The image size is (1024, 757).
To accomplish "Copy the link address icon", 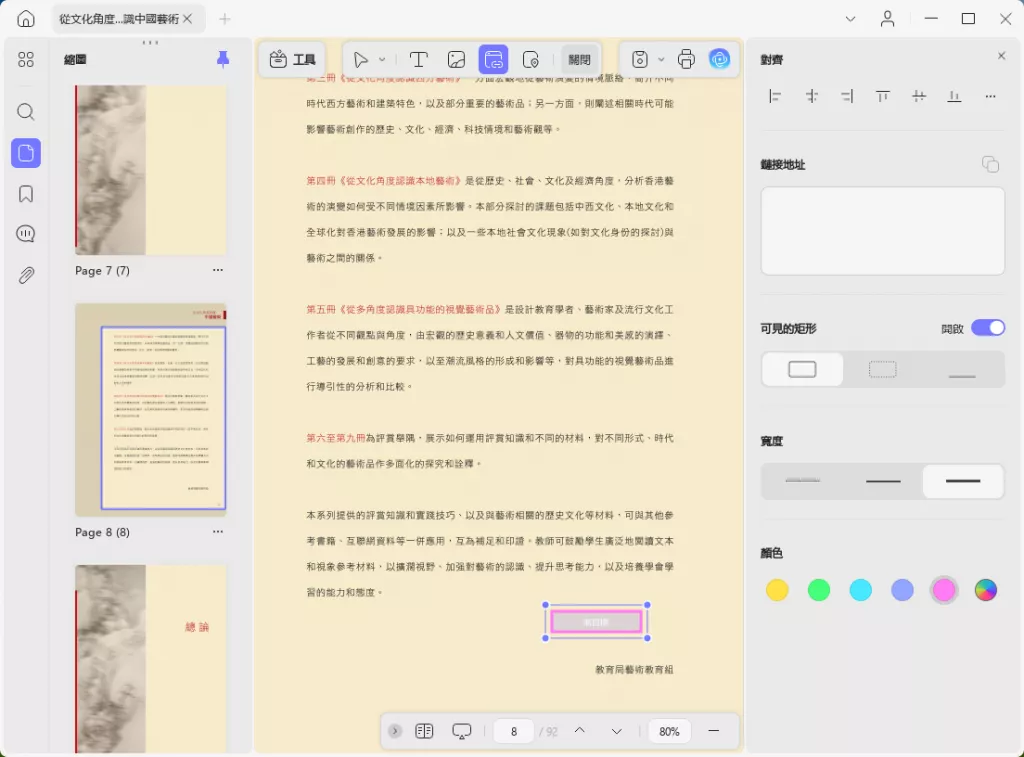I will 990,164.
